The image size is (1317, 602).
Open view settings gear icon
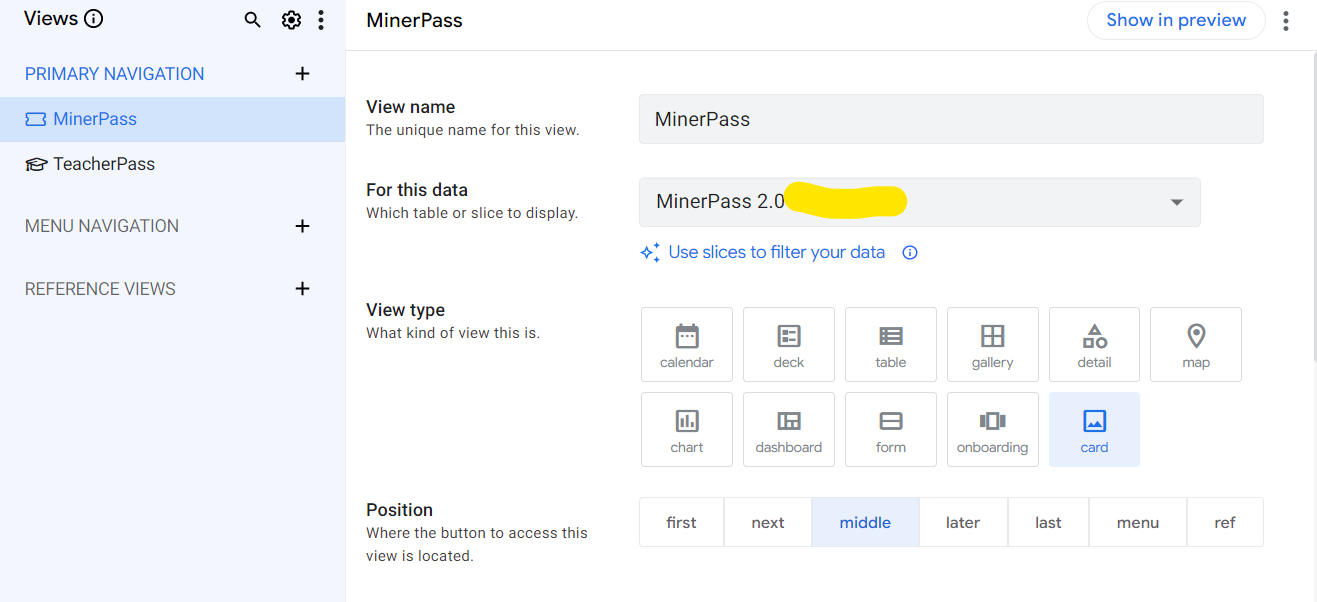291,20
